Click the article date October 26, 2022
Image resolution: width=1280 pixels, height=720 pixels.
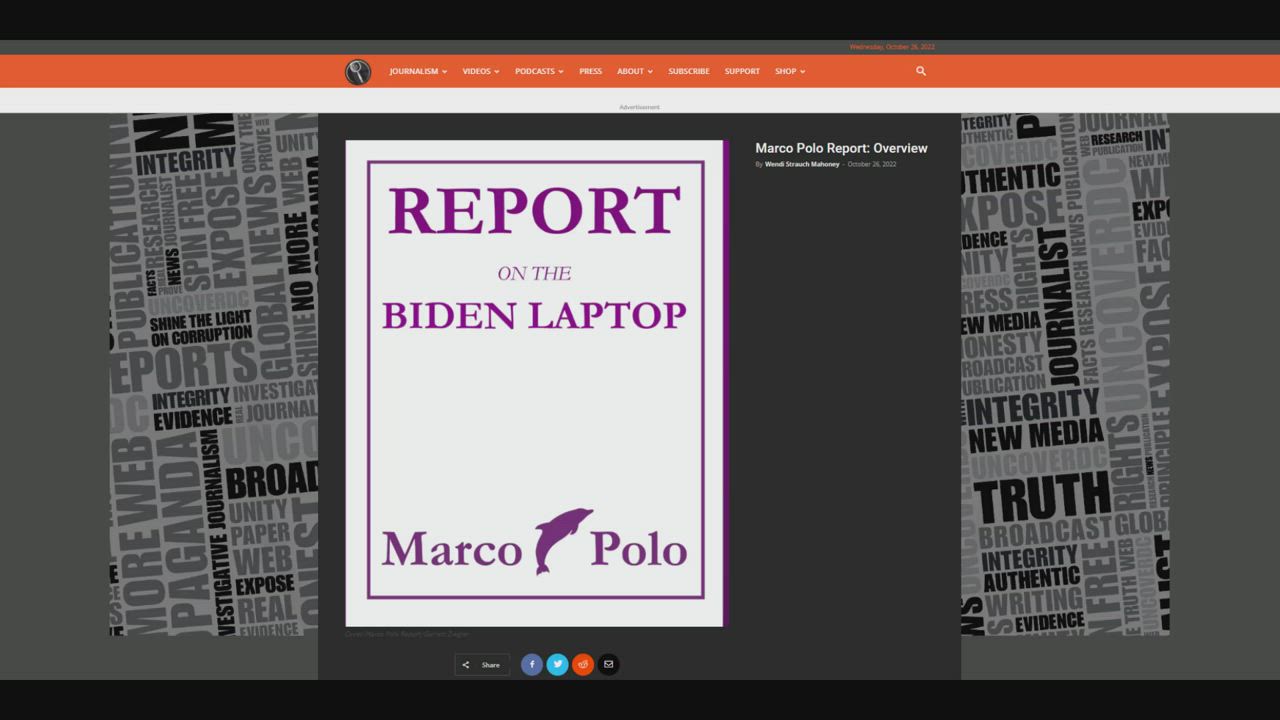(872, 164)
